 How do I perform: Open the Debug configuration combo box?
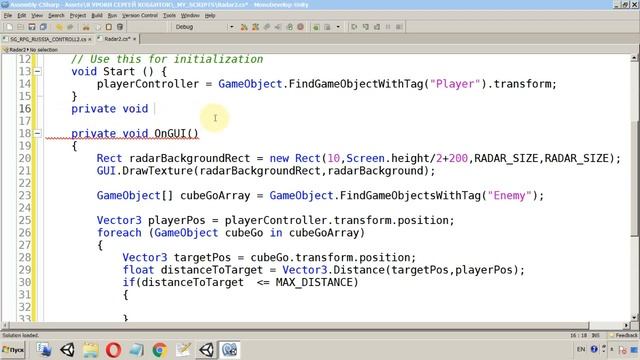[x=204, y=27]
